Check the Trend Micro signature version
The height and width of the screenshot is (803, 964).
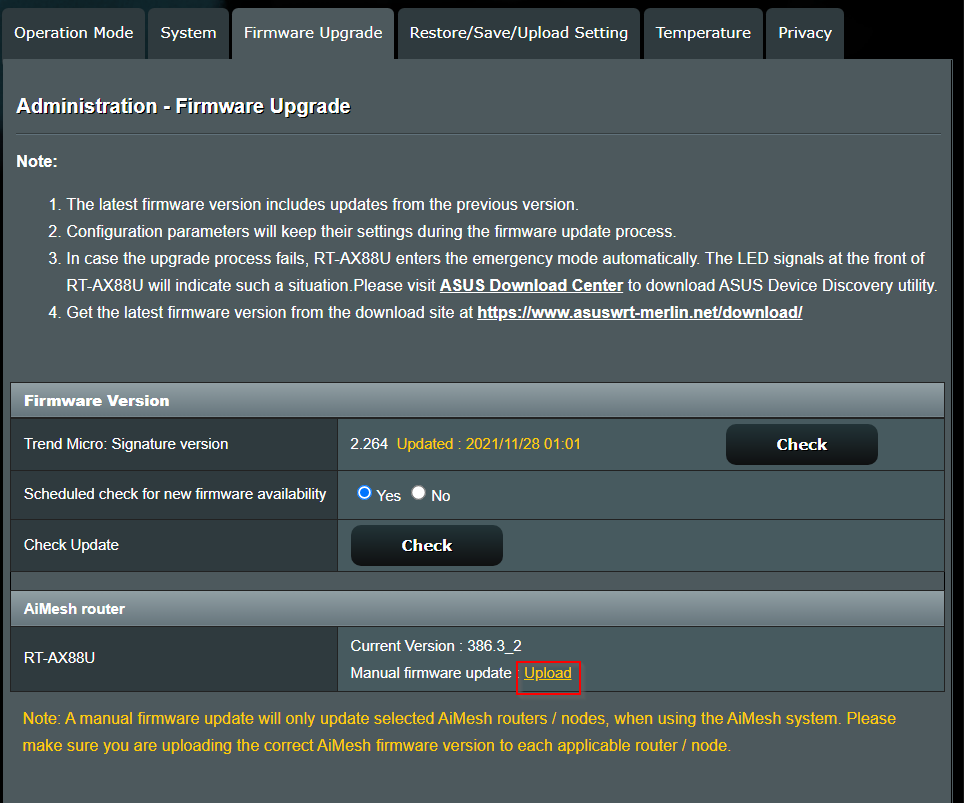click(801, 445)
